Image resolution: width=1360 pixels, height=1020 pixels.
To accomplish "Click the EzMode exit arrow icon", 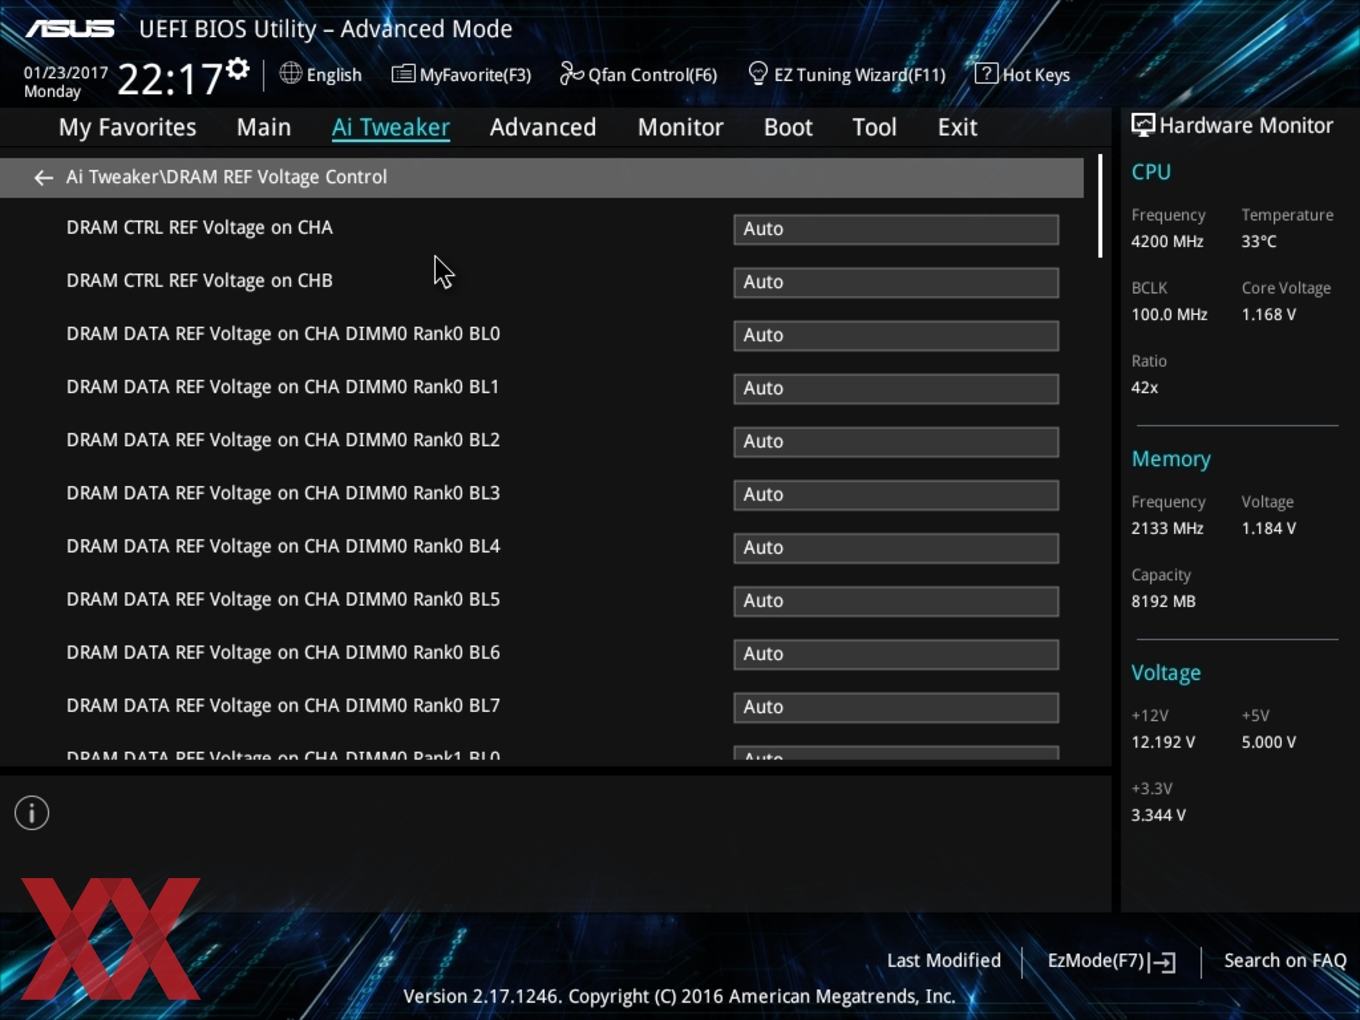I will click(1162, 962).
